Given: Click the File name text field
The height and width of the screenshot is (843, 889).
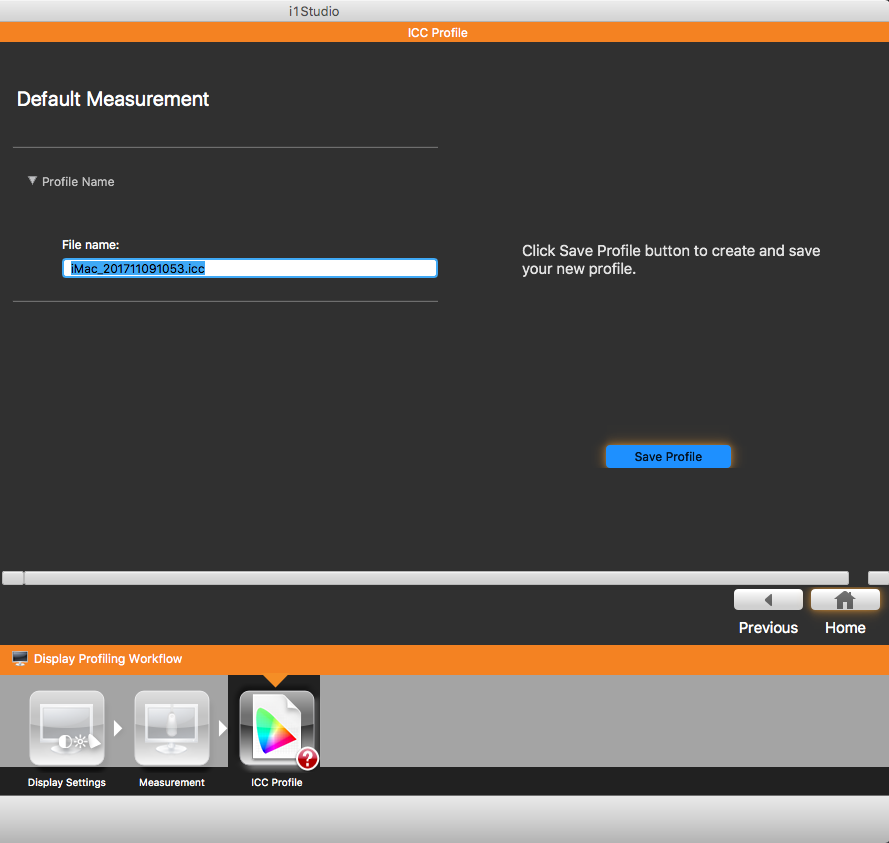Looking at the screenshot, I should [250, 268].
